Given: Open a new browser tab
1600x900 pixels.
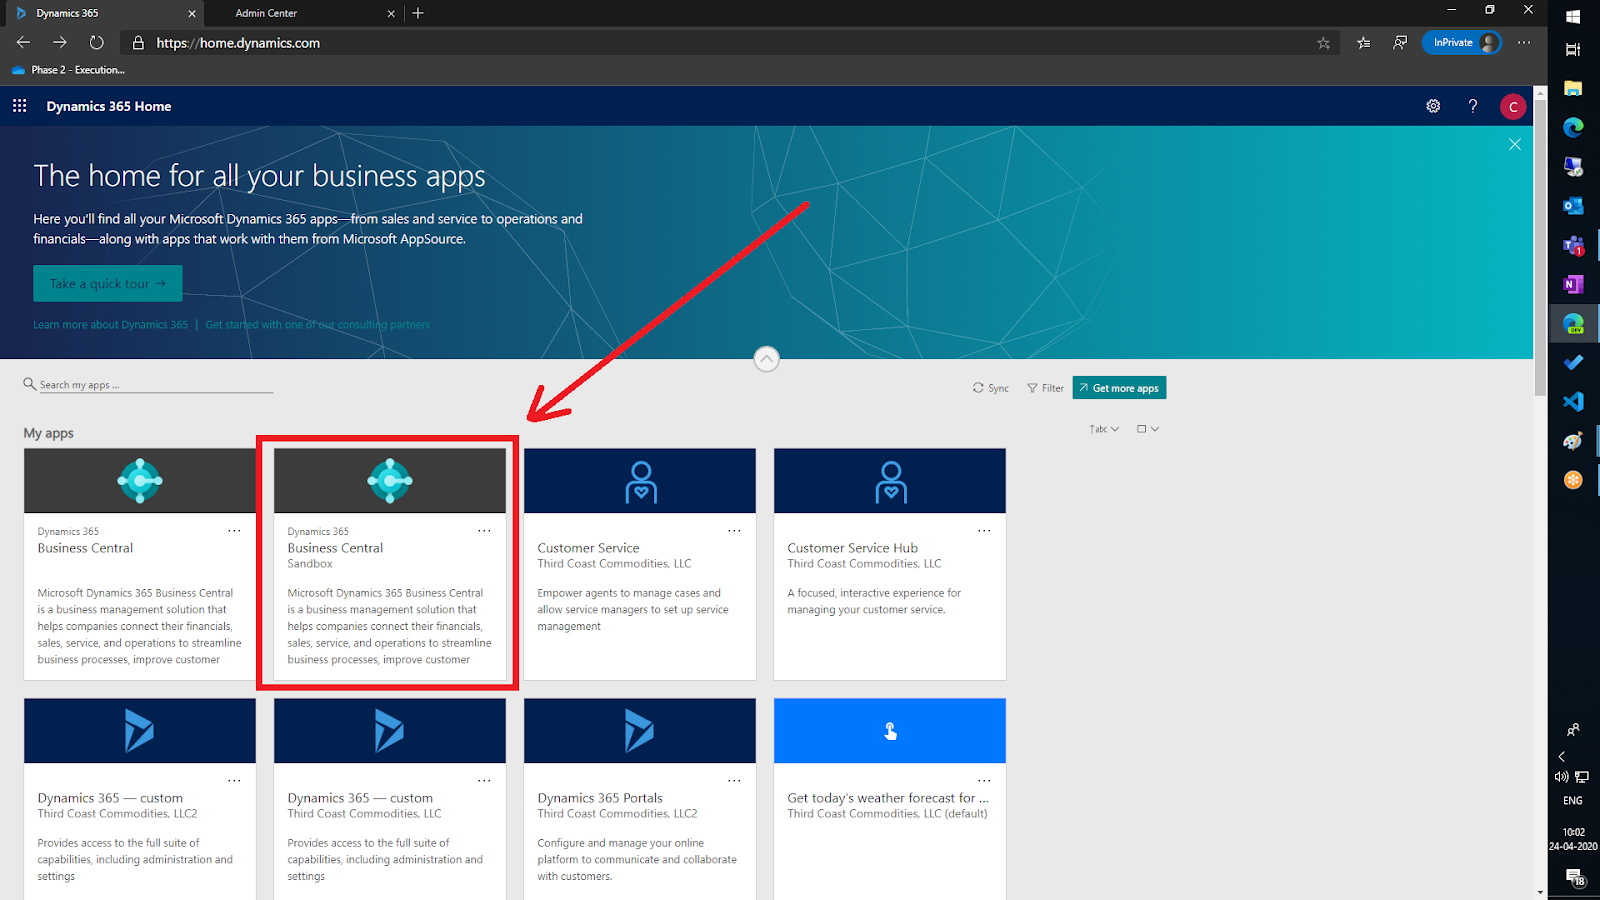Looking at the screenshot, I should pyautogui.click(x=418, y=13).
